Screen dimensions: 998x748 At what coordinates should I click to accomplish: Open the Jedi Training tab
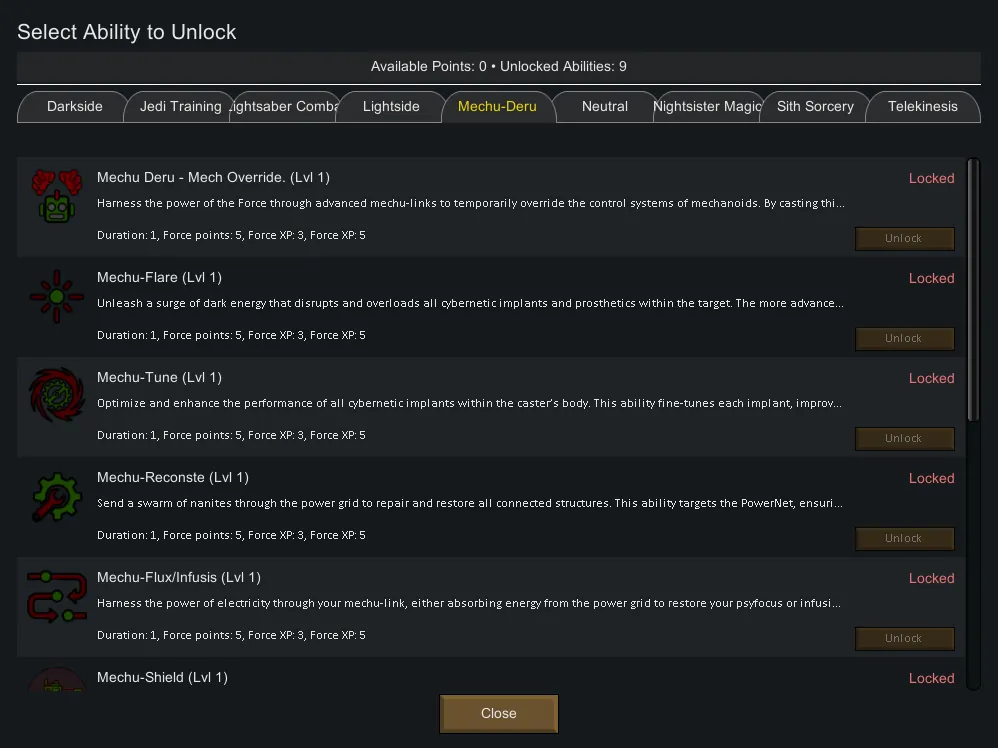click(180, 107)
